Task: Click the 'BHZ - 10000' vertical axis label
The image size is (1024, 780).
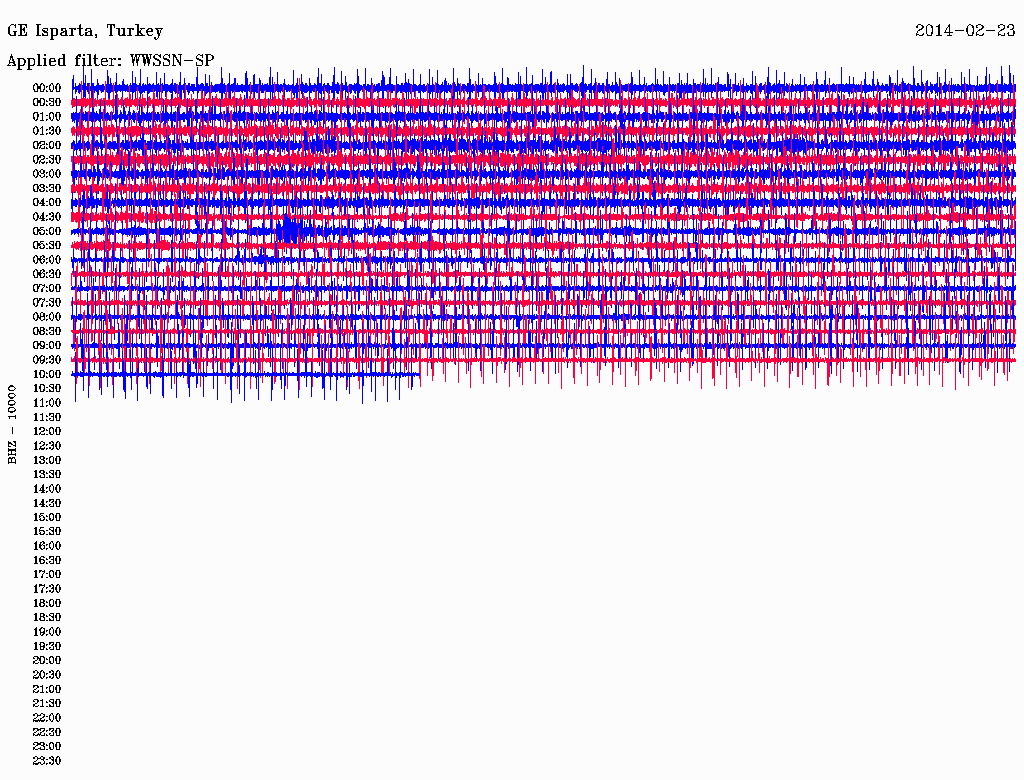Action: click(x=12, y=425)
